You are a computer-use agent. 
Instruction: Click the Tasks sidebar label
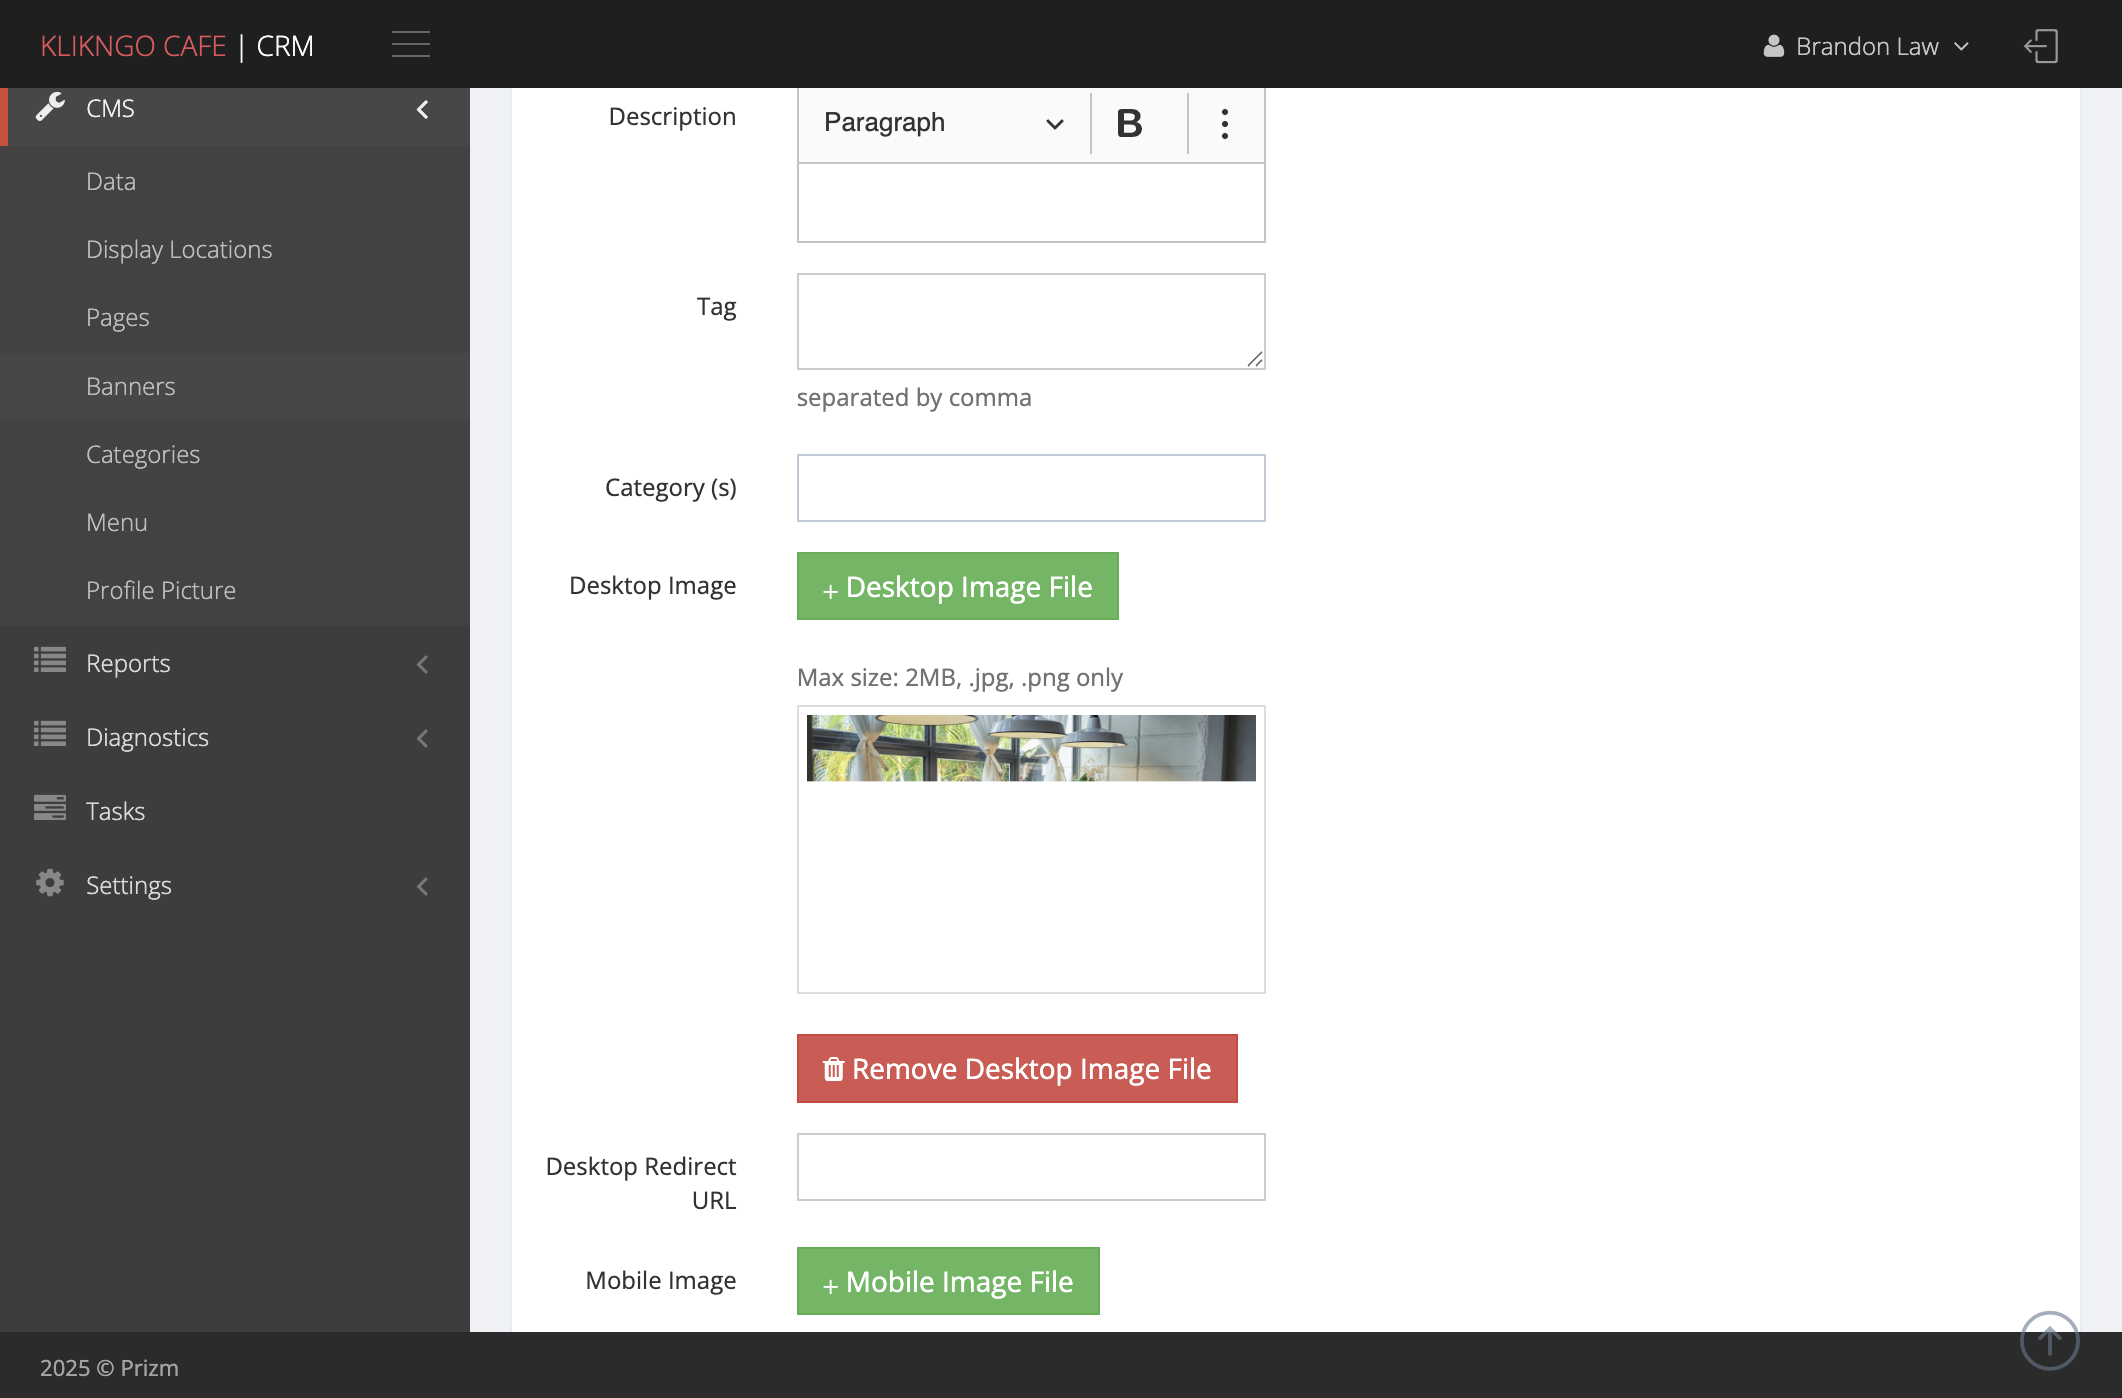[x=115, y=811]
